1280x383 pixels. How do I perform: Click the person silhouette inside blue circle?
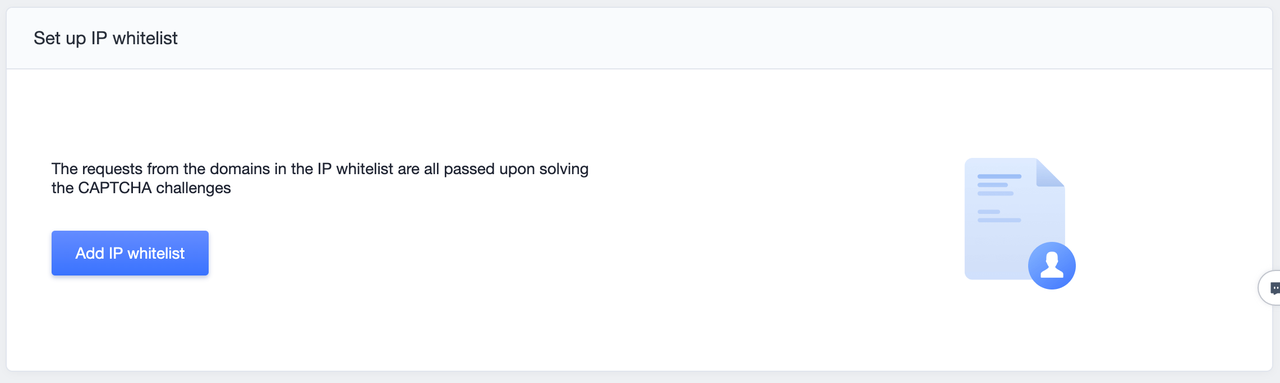[x=1051, y=265]
